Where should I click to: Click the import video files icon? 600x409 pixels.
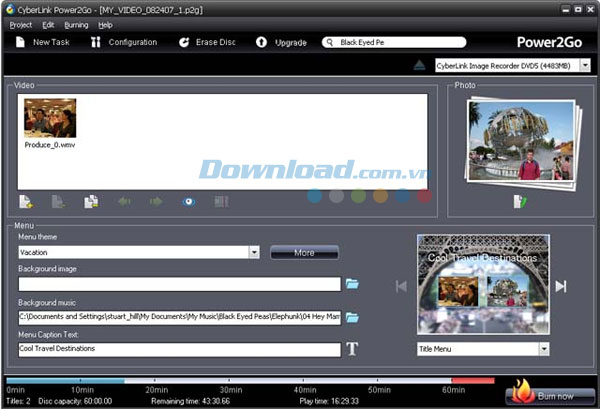[91, 201]
